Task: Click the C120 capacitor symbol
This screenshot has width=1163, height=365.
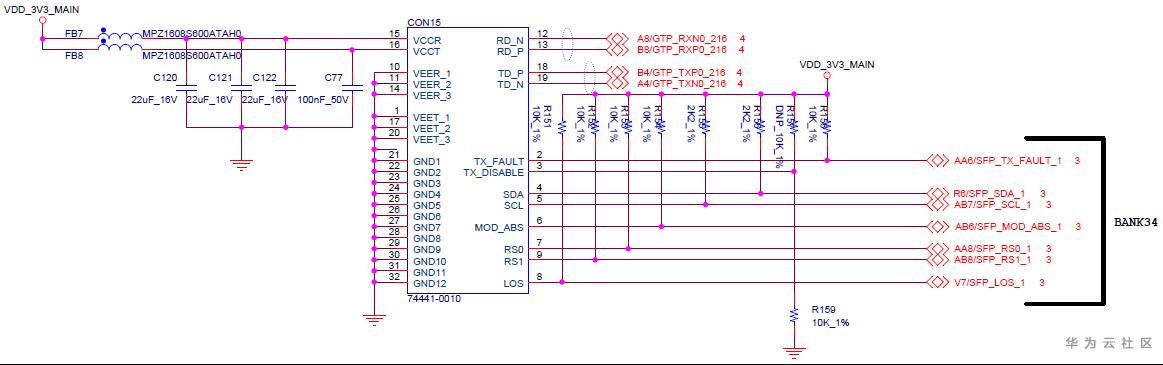Action: 185,88
